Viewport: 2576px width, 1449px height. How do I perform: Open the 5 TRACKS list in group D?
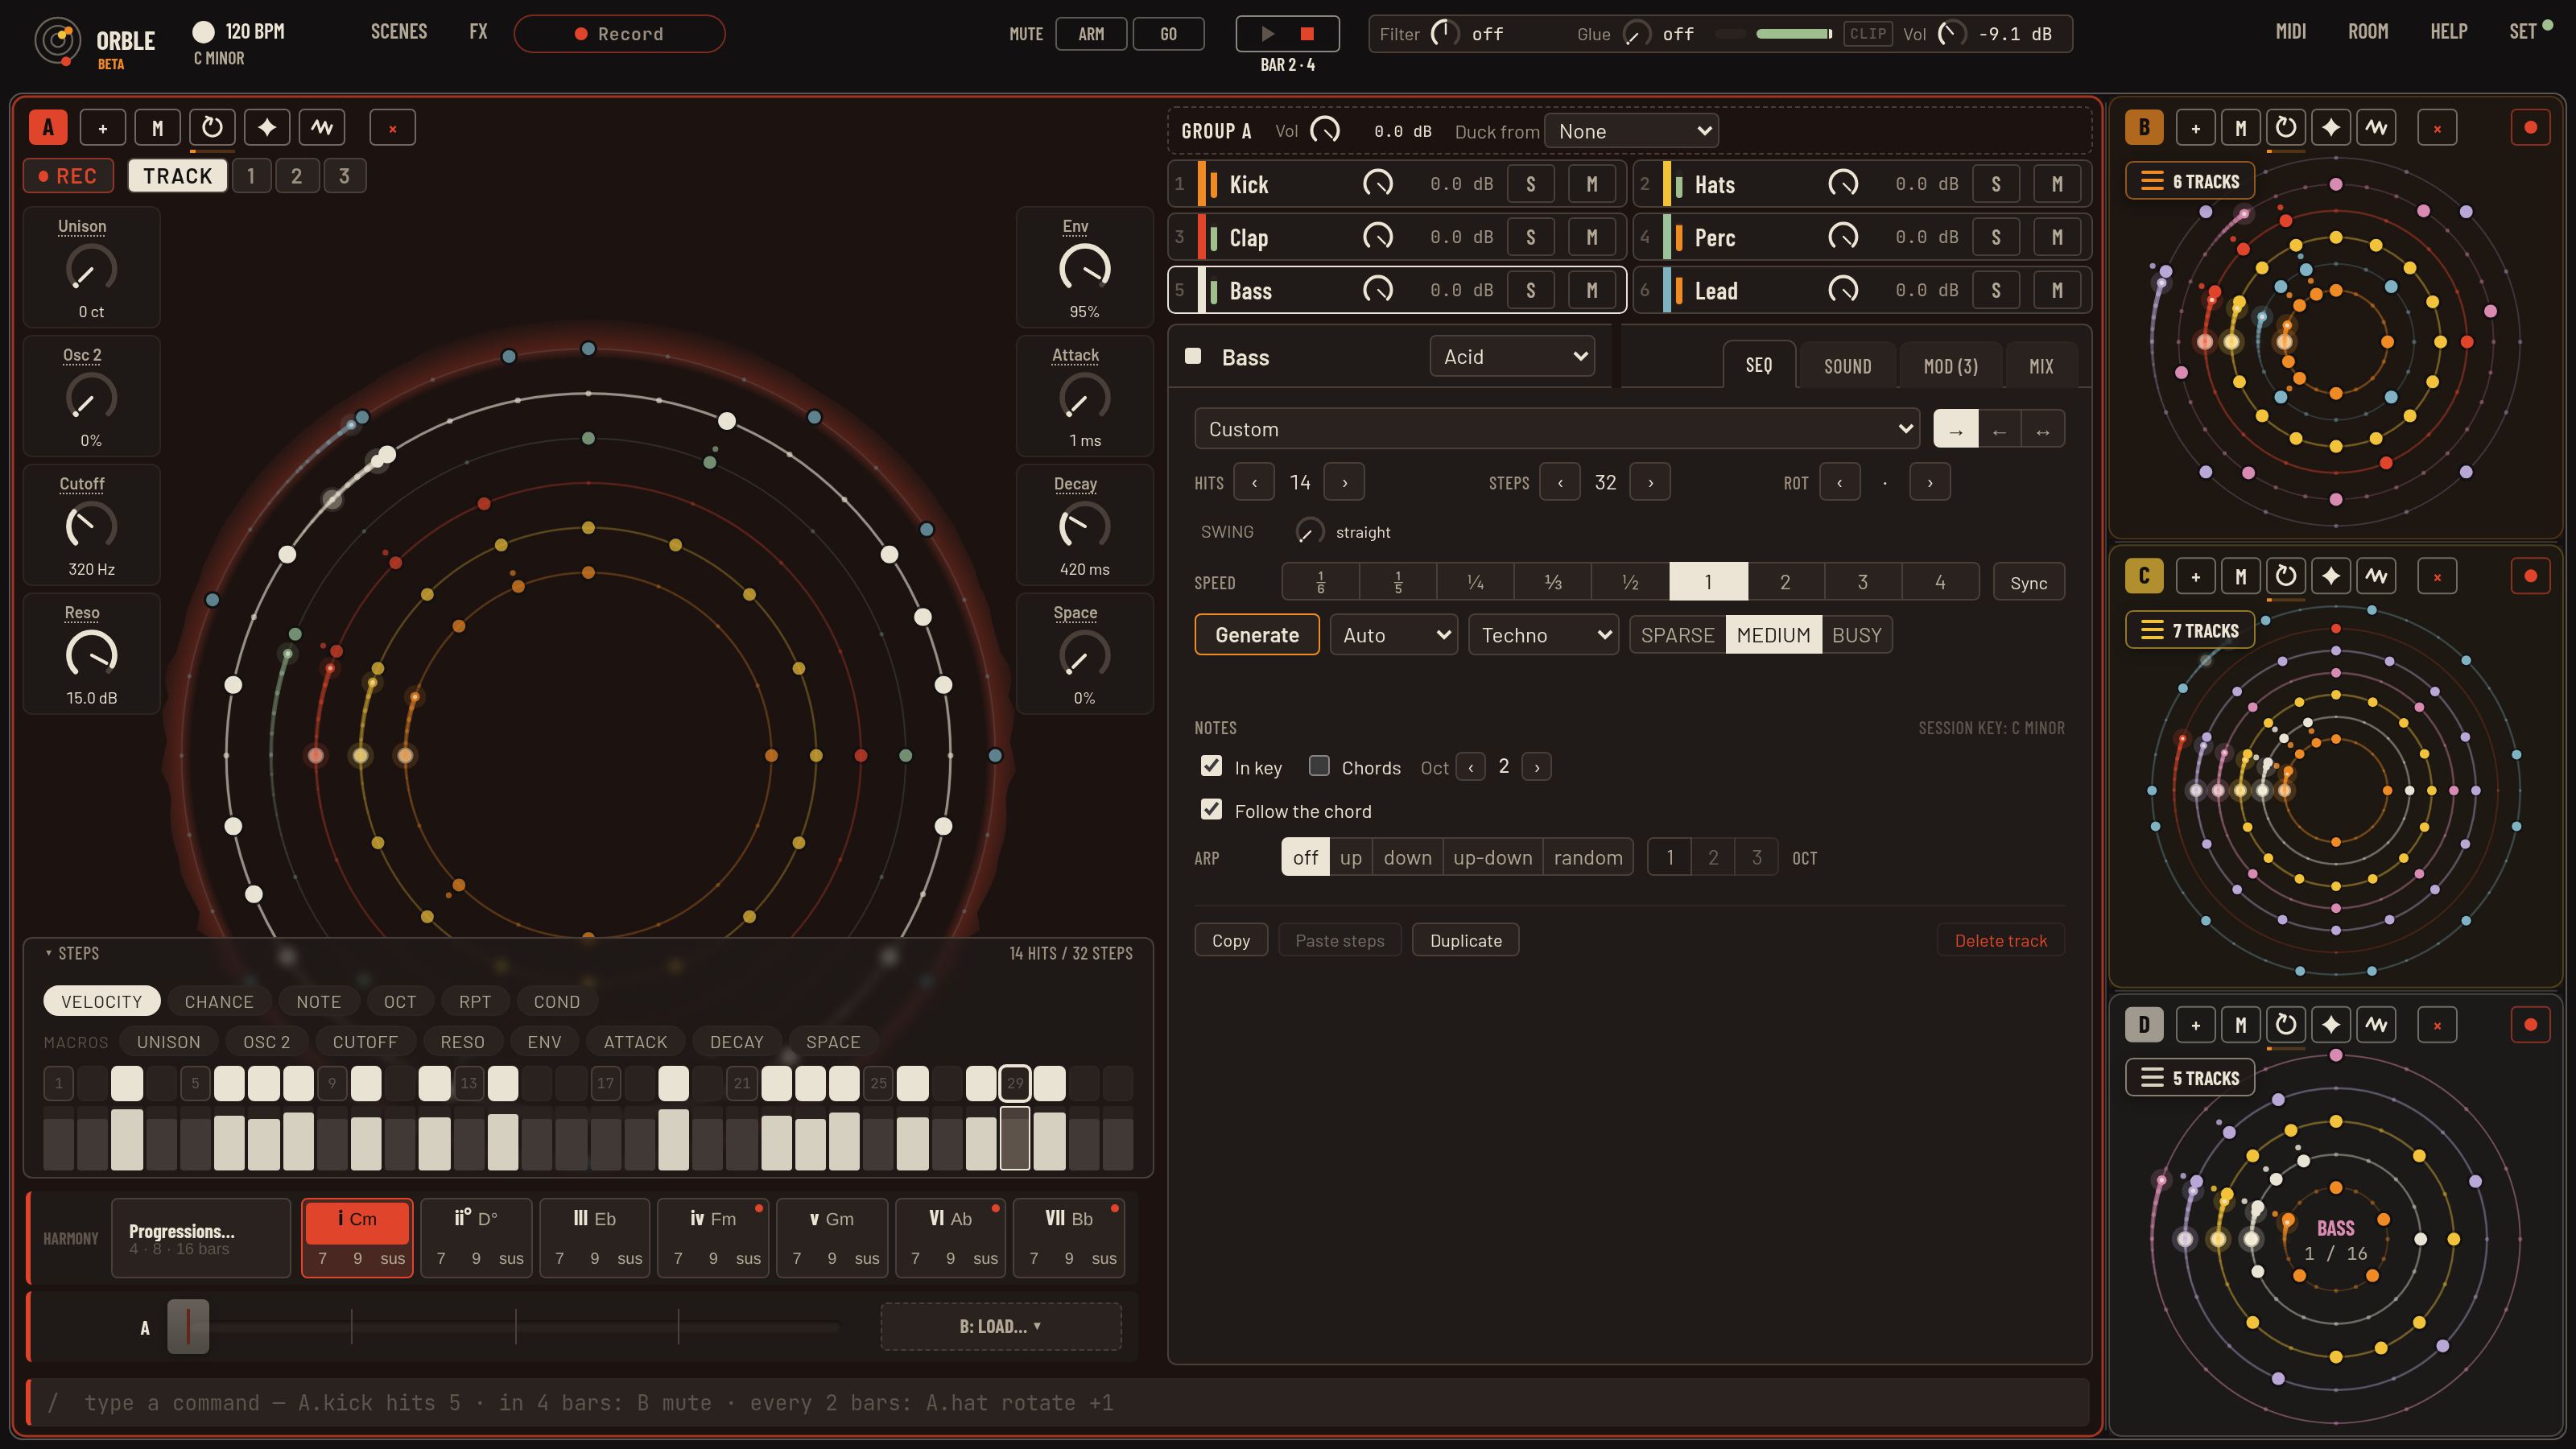click(x=2190, y=1078)
